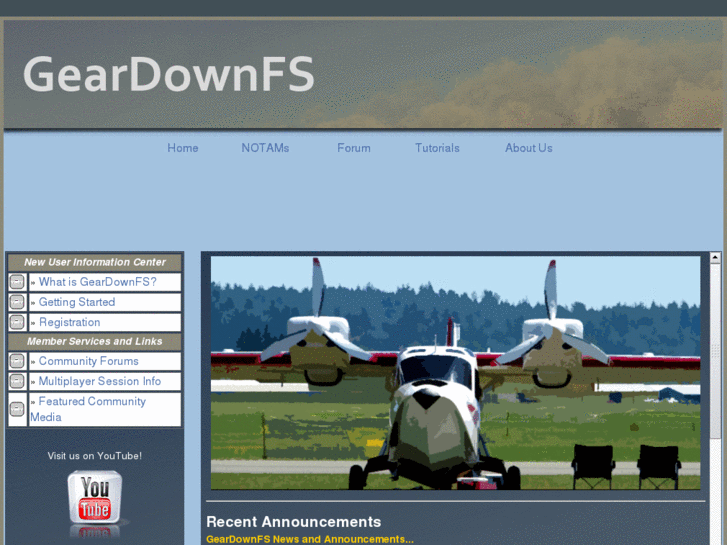The image size is (727, 545).
Task: Click GearDownFS News and Announcements text
Action: pos(310,539)
